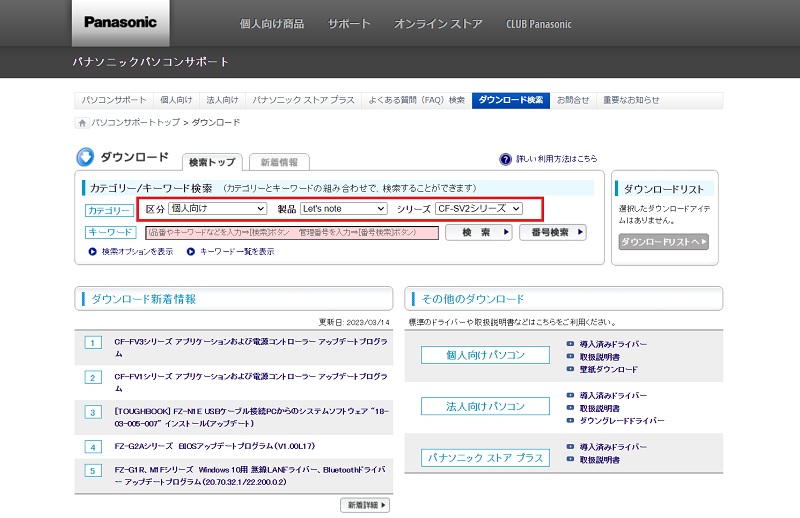Open the 製品 dropdown showing Let's note
The height and width of the screenshot is (518, 800).
pos(343,208)
